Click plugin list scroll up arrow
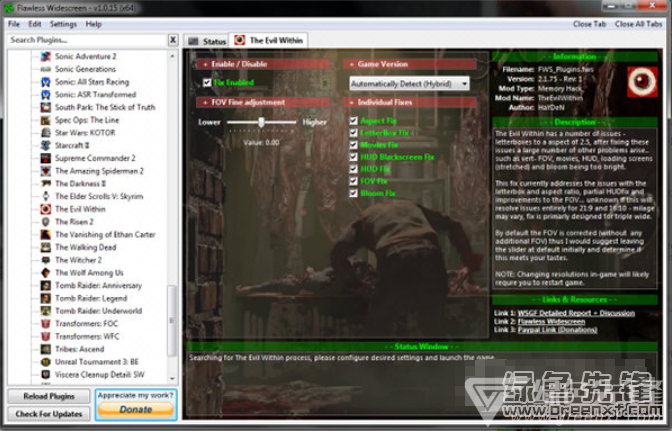This screenshot has width=672, height=431. (172, 56)
